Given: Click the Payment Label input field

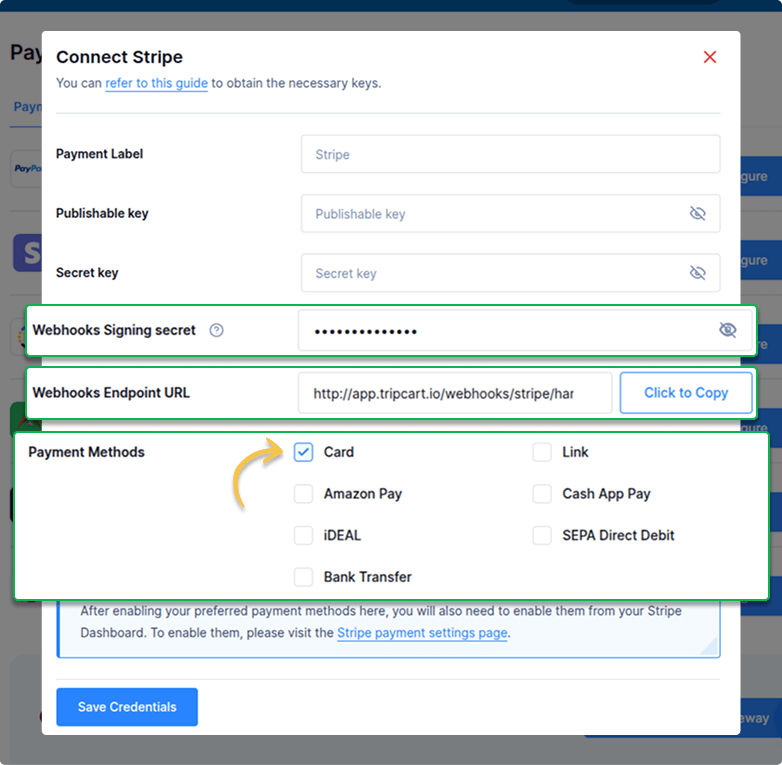Looking at the screenshot, I should 510,154.
